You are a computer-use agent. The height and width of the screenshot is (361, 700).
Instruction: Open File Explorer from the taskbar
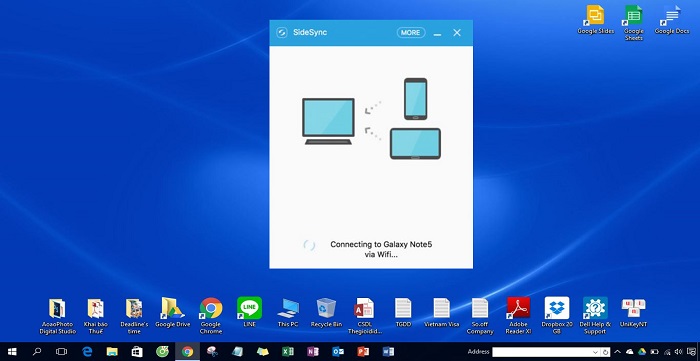click(112, 352)
